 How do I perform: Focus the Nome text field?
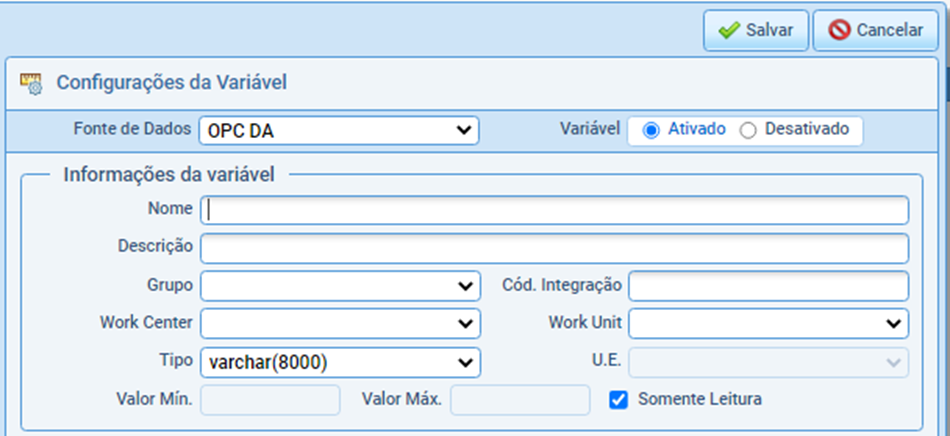(x=554, y=210)
